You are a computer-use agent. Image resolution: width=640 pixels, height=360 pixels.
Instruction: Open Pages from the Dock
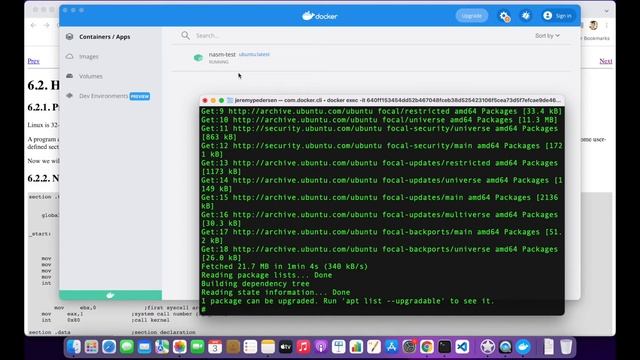click(374, 347)
